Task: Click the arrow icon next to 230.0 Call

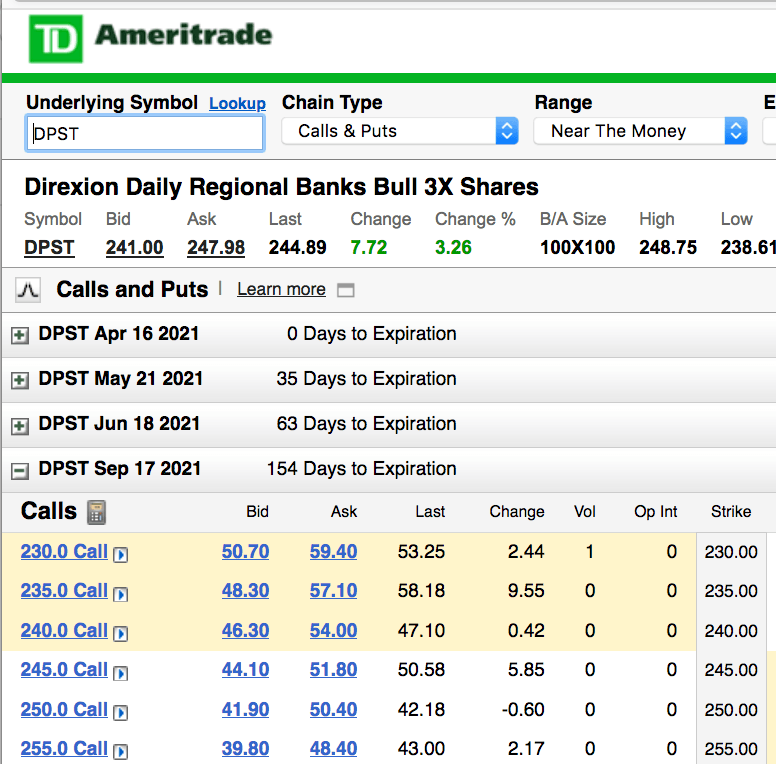Action: (x=121, y=553)
